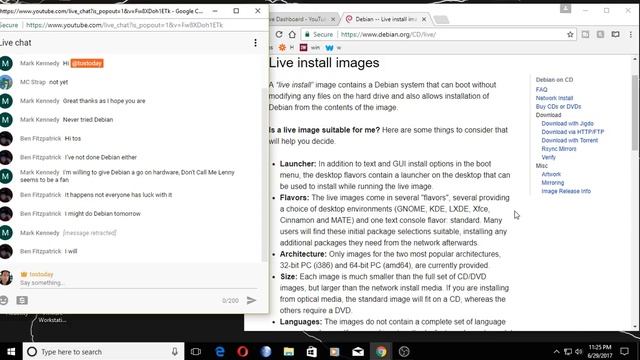The image size is (640, 360).
Task: Click the book-shaped extension icon in Chrome toolbar
Action: 616,35
